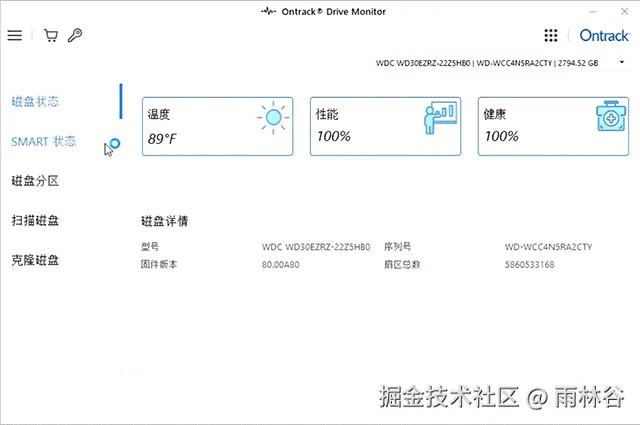Go to the 扫描磁盘 tab

[35, 220]
